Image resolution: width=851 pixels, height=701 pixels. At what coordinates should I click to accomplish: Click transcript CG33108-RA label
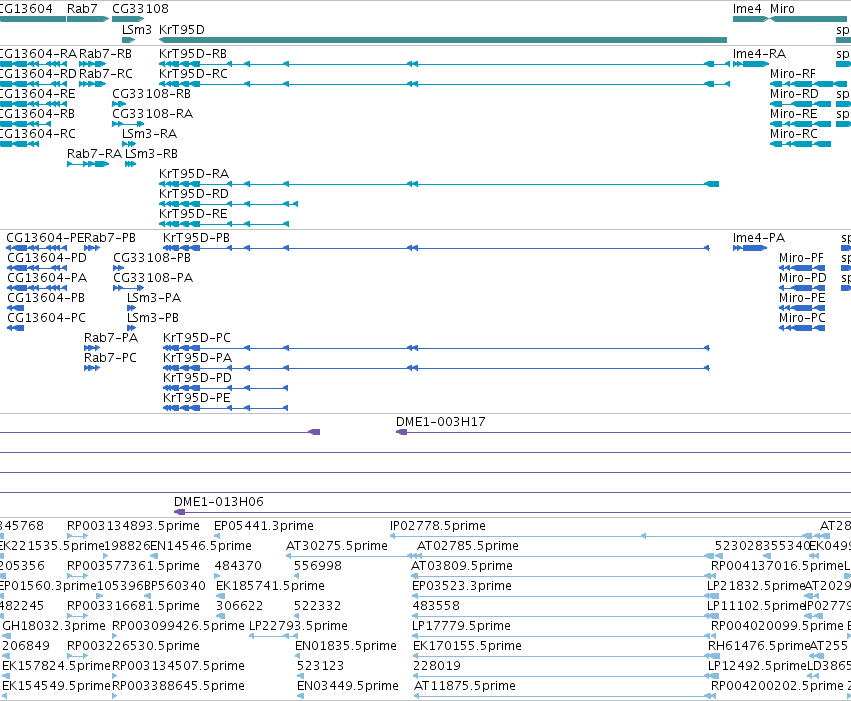click(x=153, y=114)
